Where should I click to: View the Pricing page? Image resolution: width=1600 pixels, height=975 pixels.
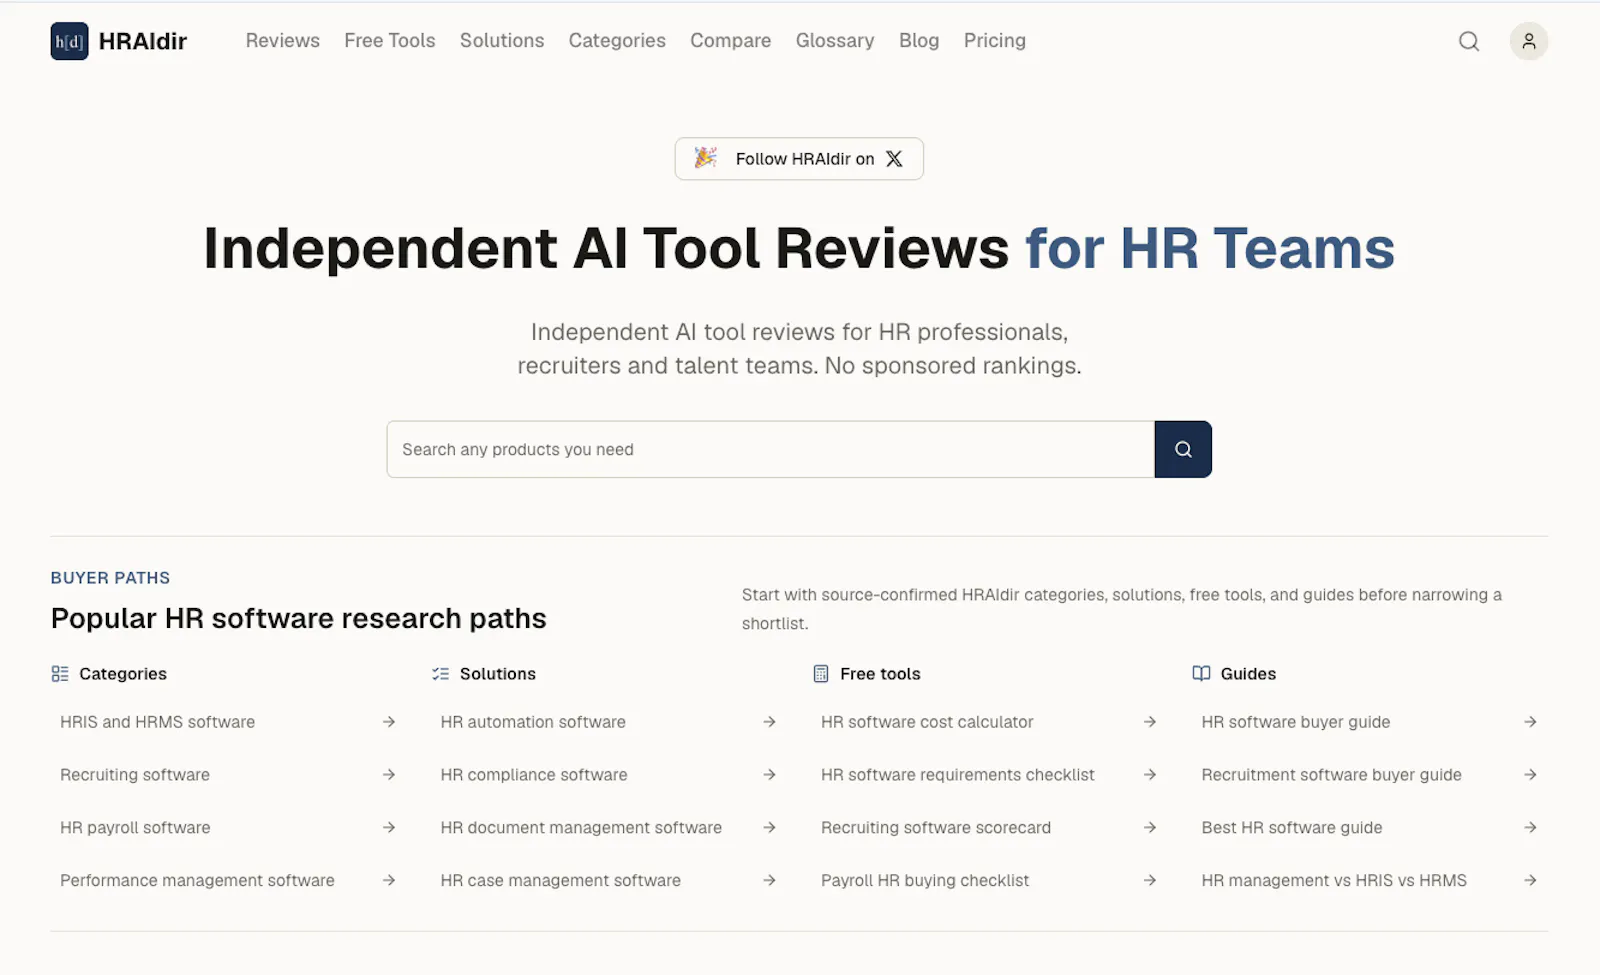[x=995, y=41]
